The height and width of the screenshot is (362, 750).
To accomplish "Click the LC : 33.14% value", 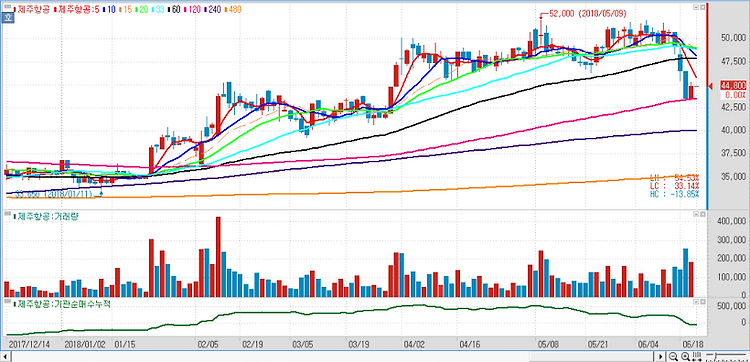I will [x=674, y=186].
